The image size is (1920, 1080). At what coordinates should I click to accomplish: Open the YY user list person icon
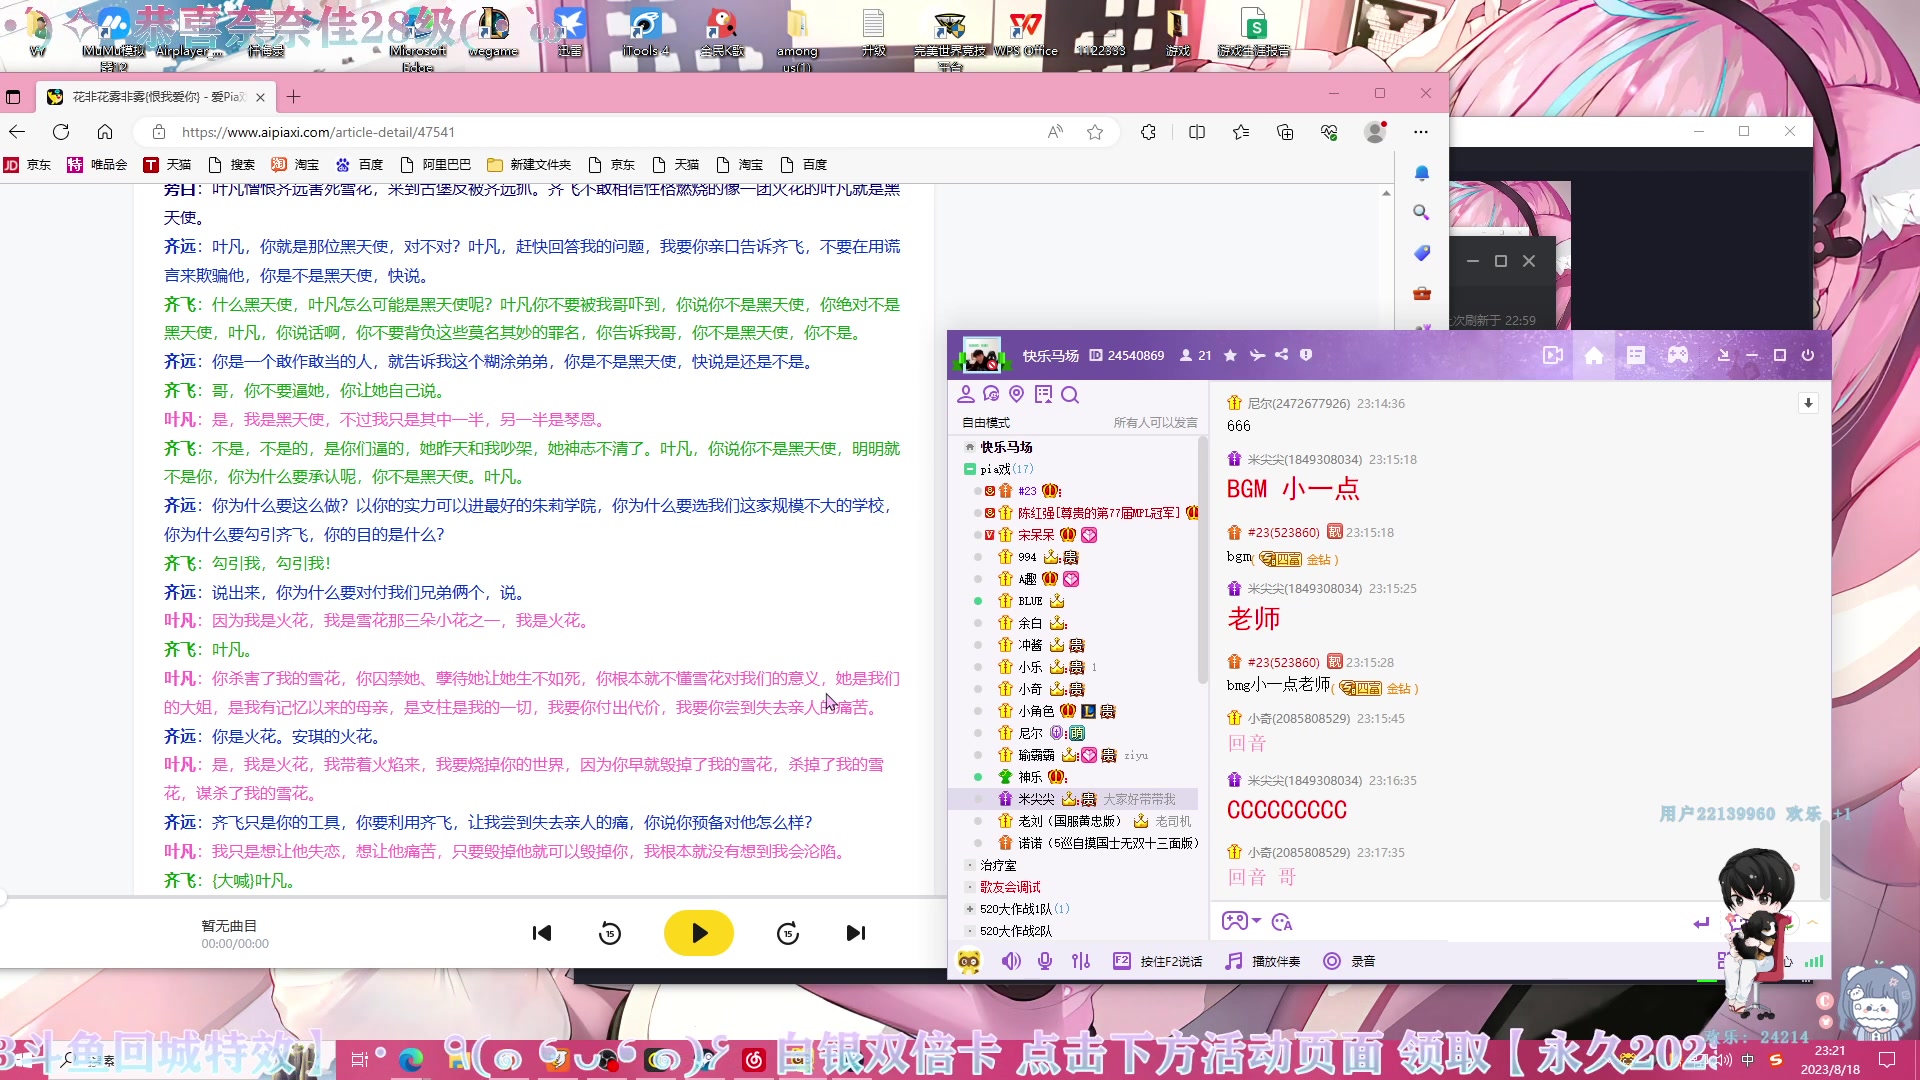pyautogui.click(x=966, y=395)
